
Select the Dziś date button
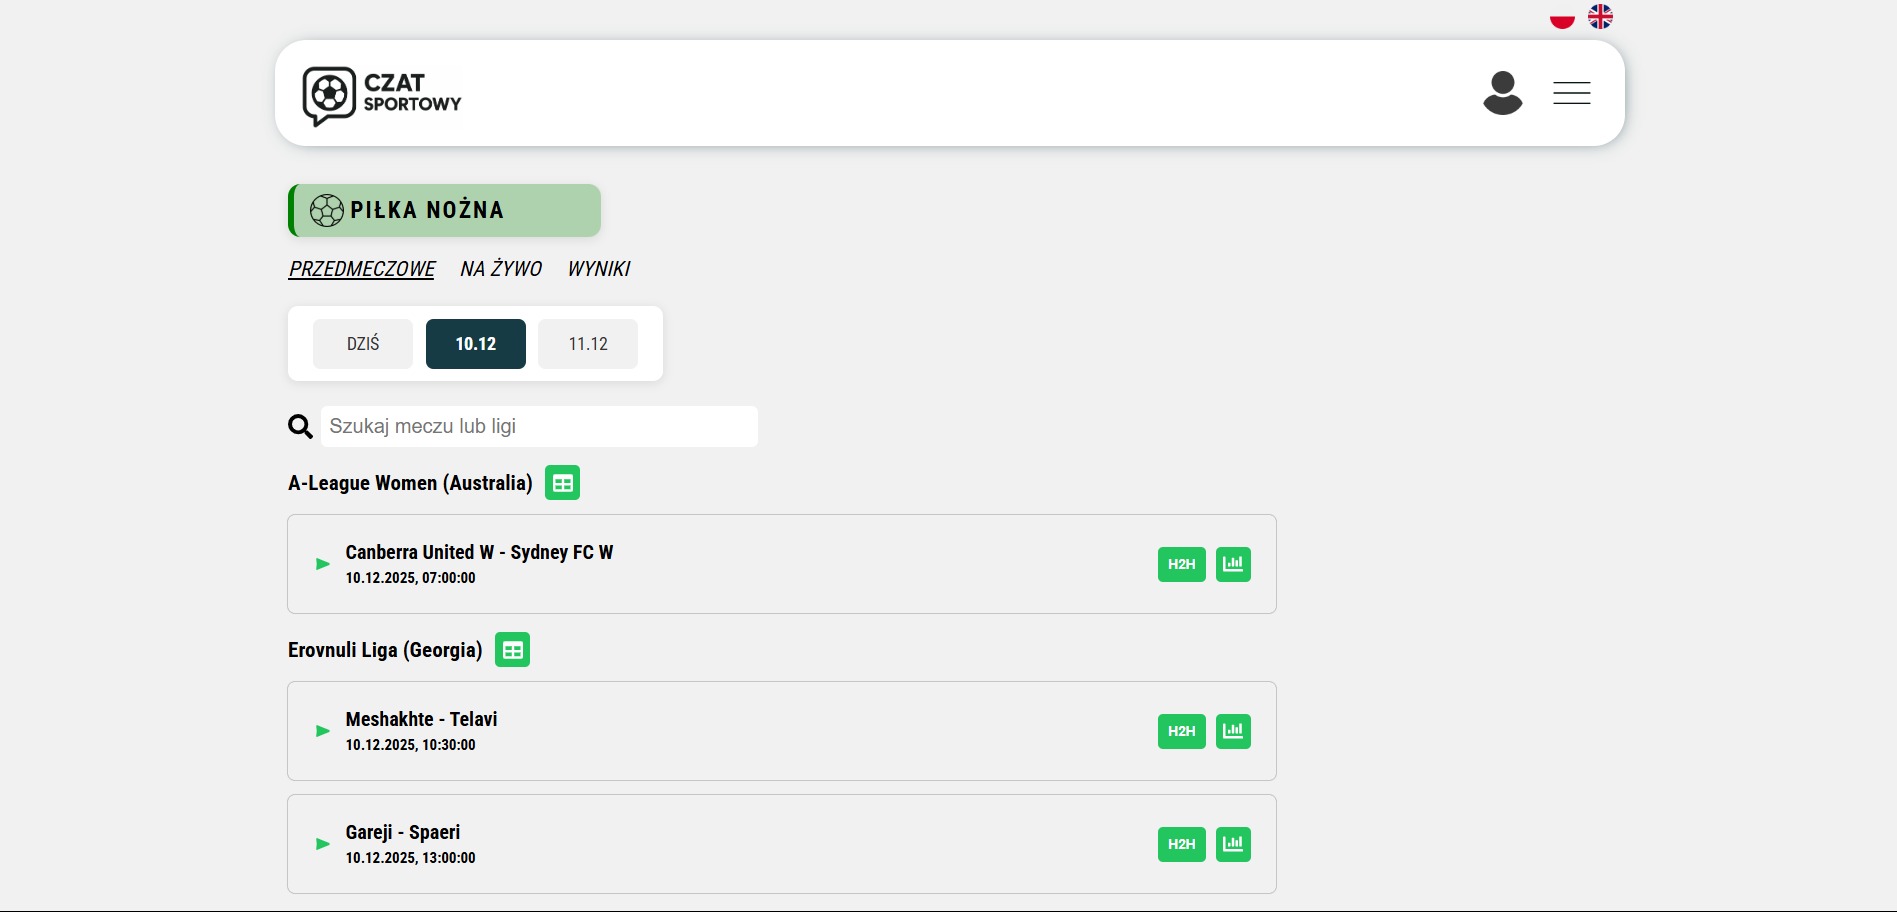(363, 344)
